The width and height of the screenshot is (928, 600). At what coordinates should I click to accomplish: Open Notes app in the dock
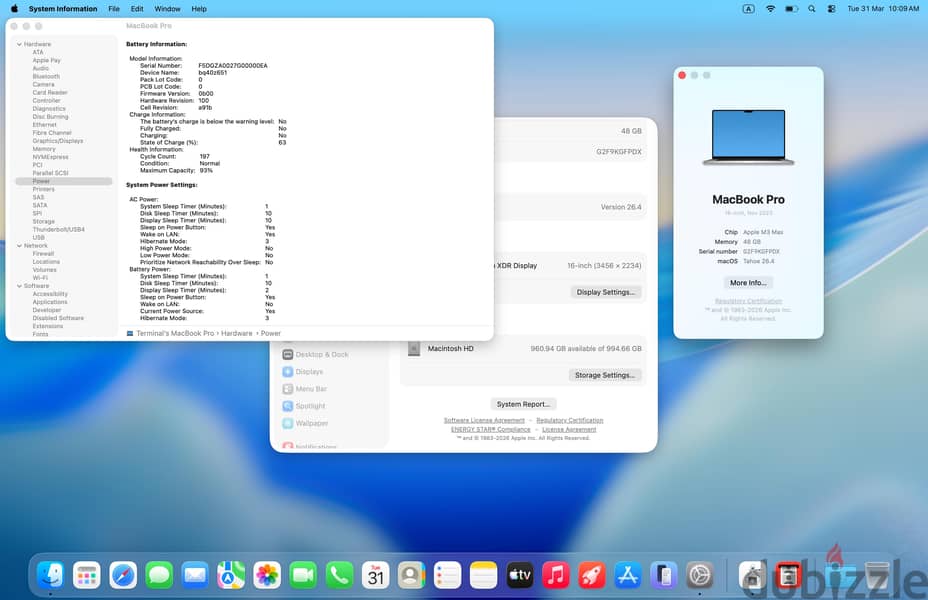tap(484, 575)
